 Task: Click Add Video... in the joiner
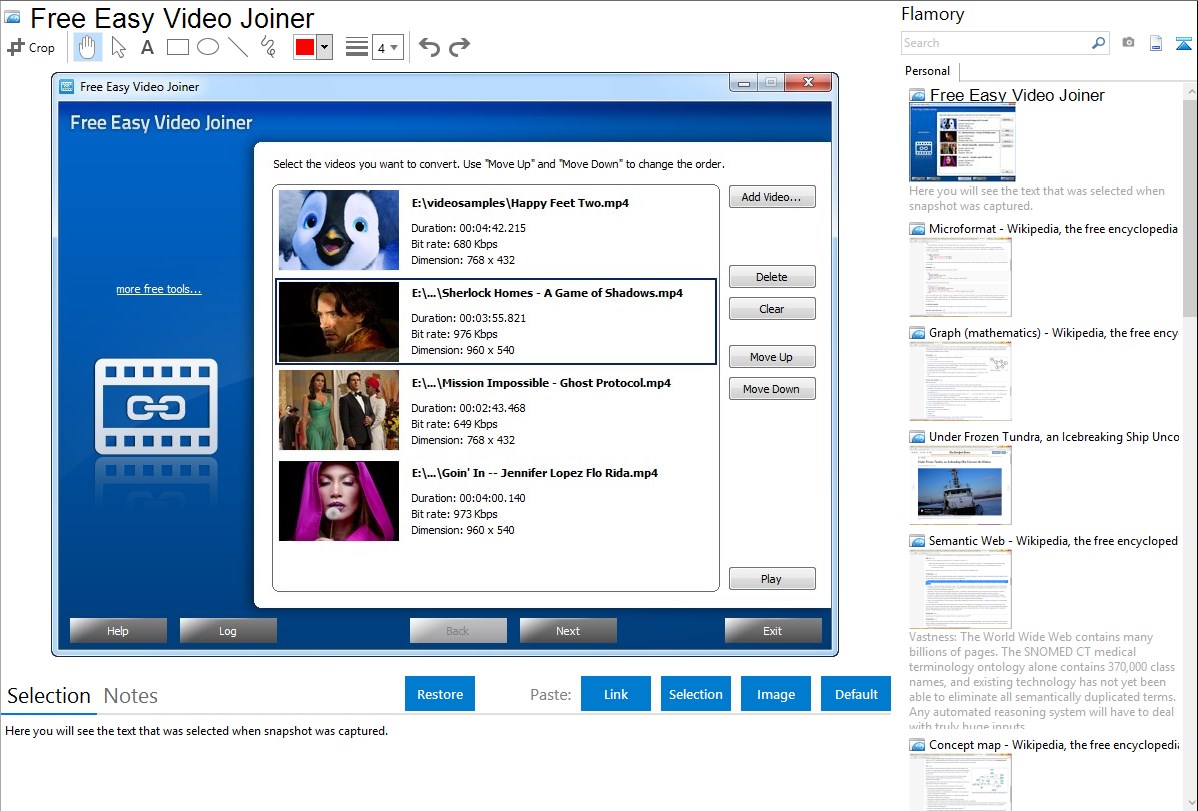click(772, 197)
